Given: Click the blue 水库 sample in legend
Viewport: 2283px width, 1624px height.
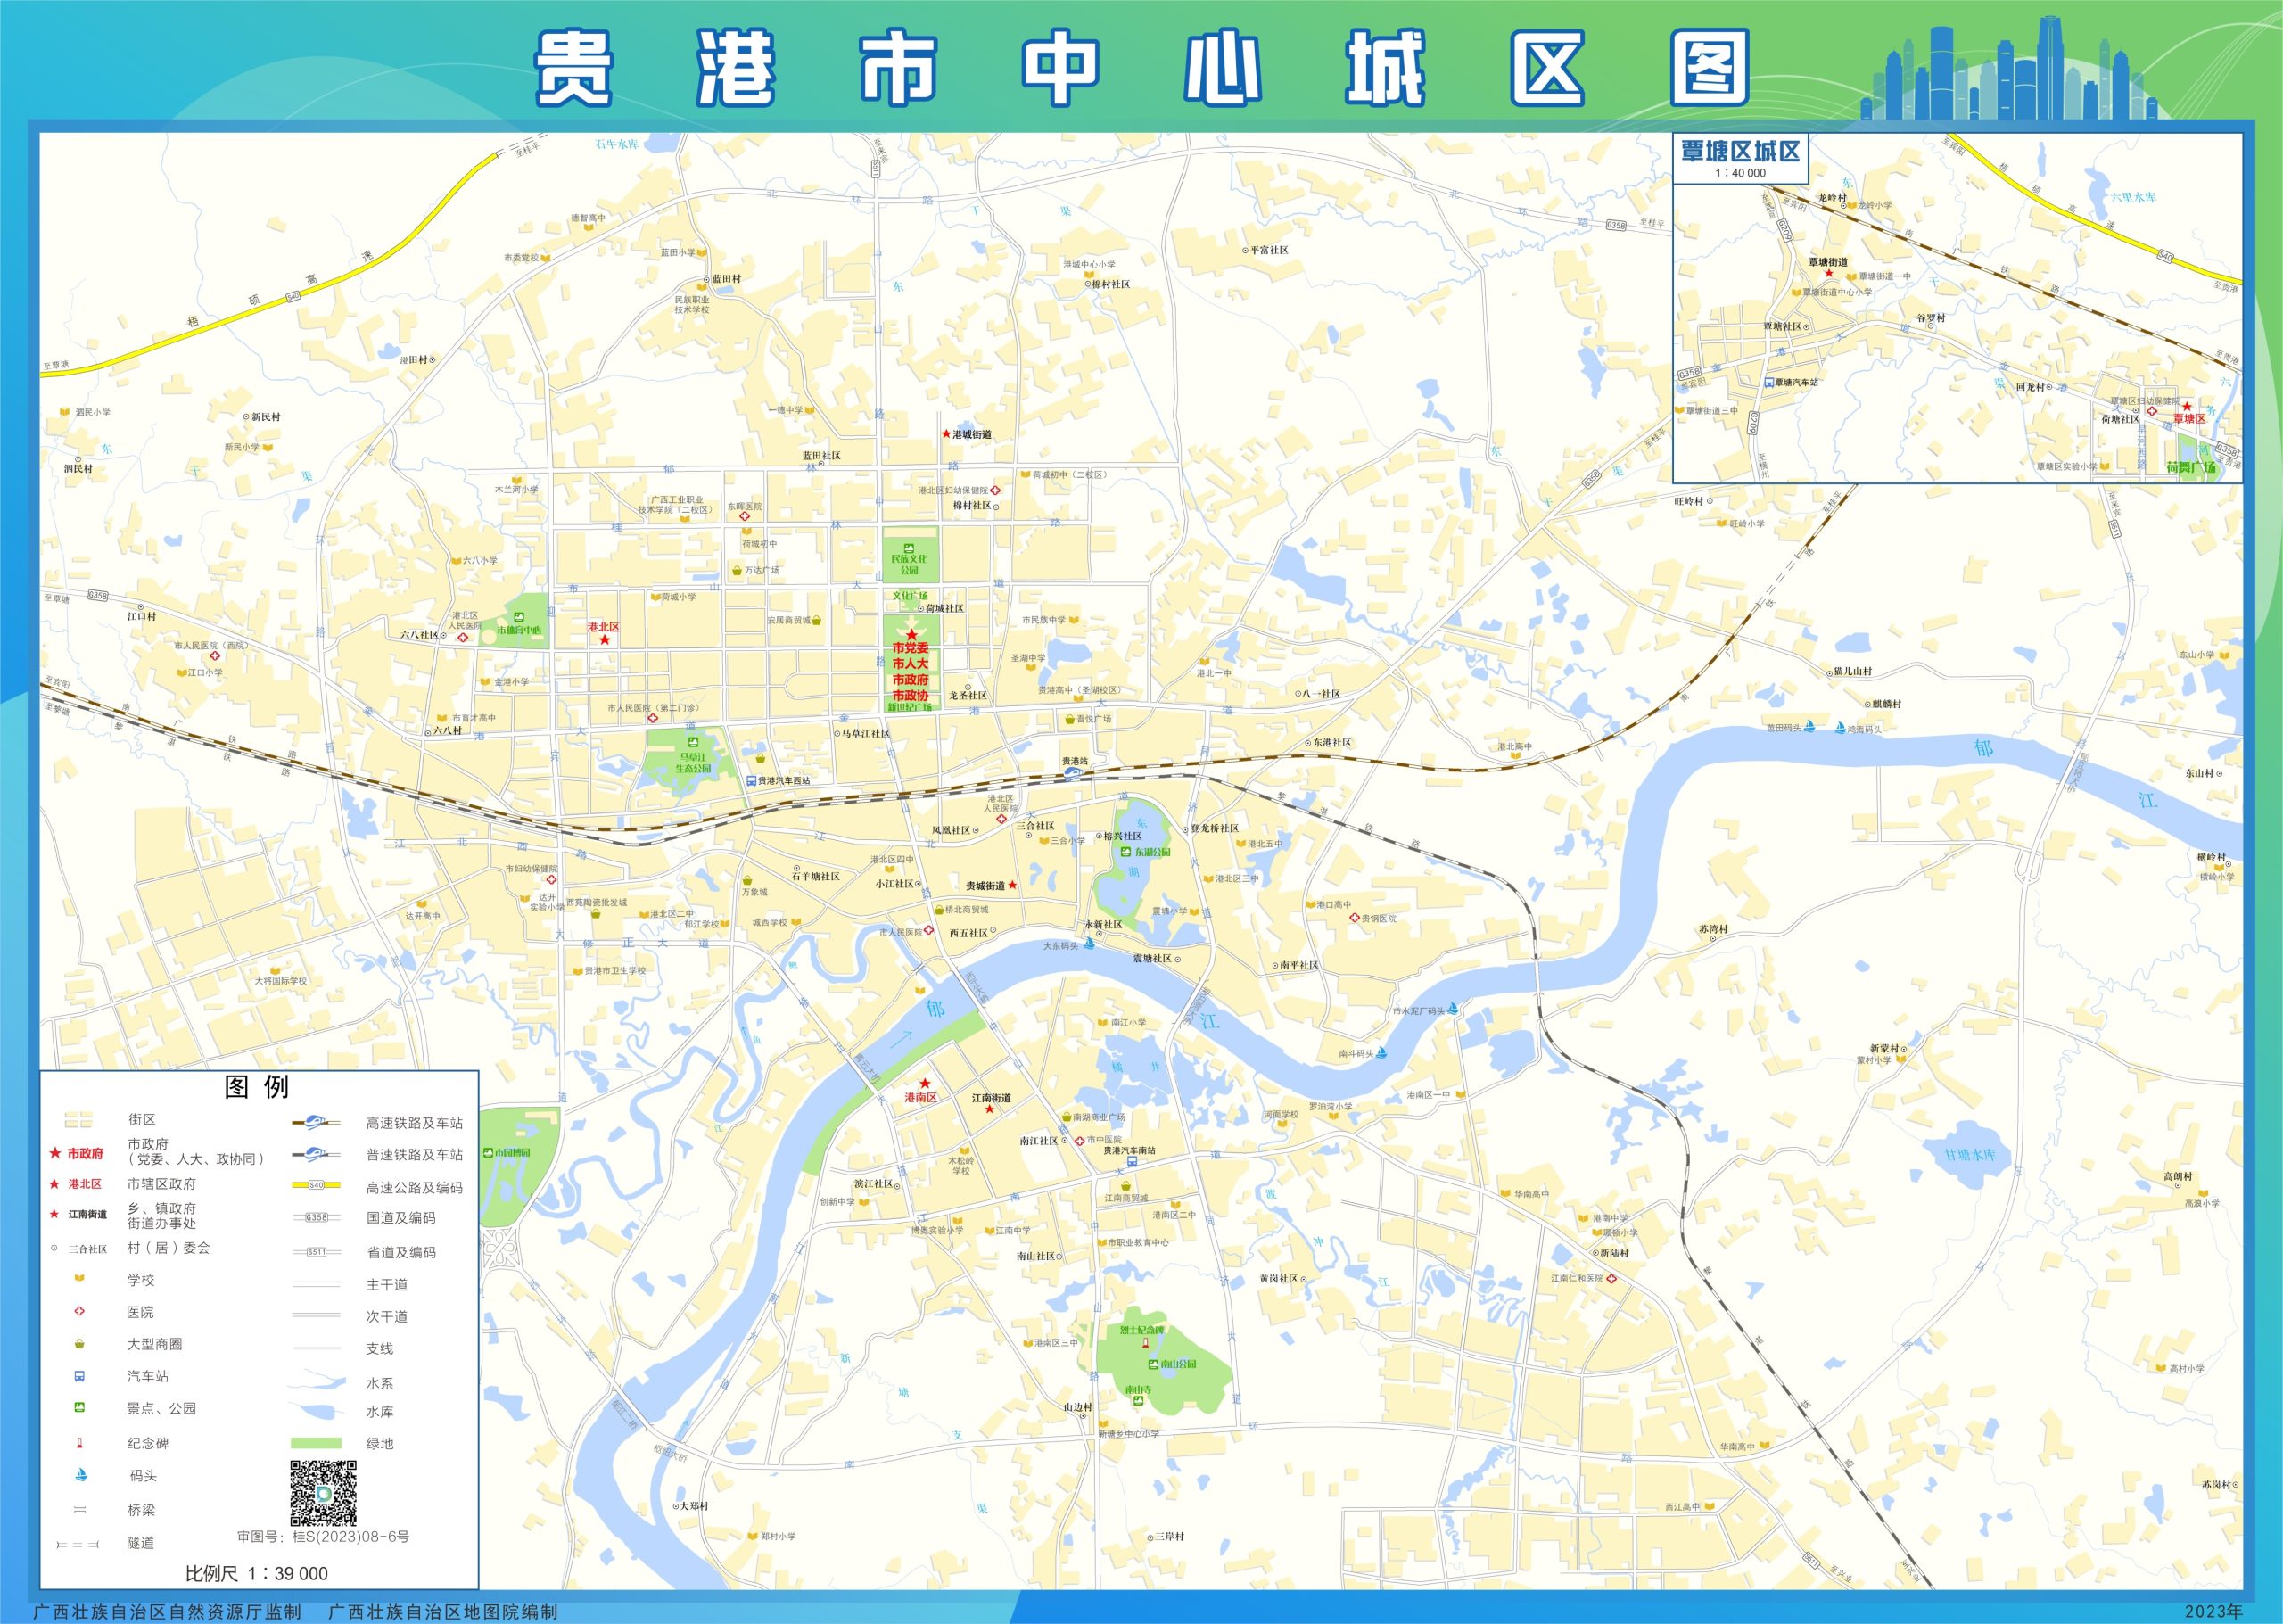Looking at the screenshot, I should pyautogui.click(x=318, y=1411).
